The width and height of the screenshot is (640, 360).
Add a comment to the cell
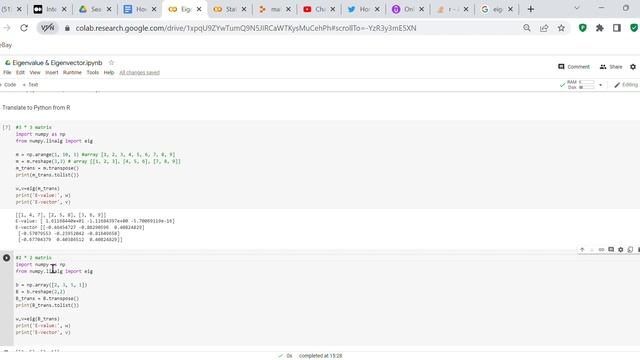(x=611, y=250)
